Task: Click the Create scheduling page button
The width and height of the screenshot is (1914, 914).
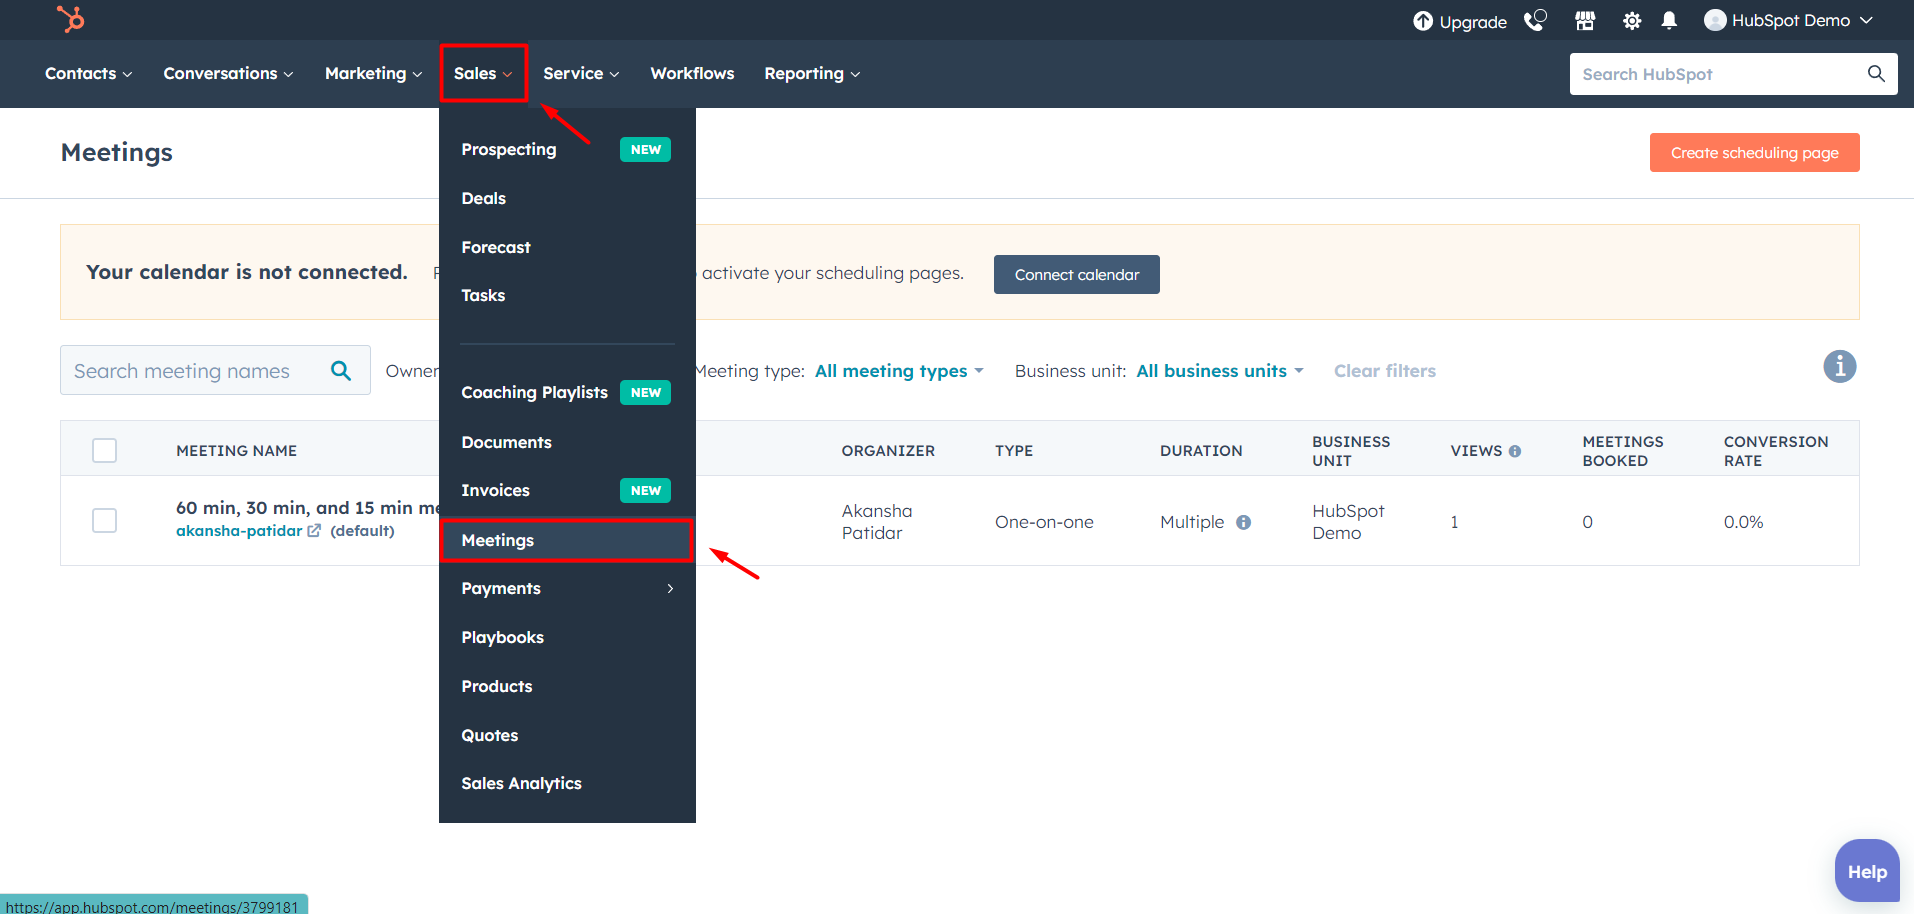Action: coord(1754,152)
